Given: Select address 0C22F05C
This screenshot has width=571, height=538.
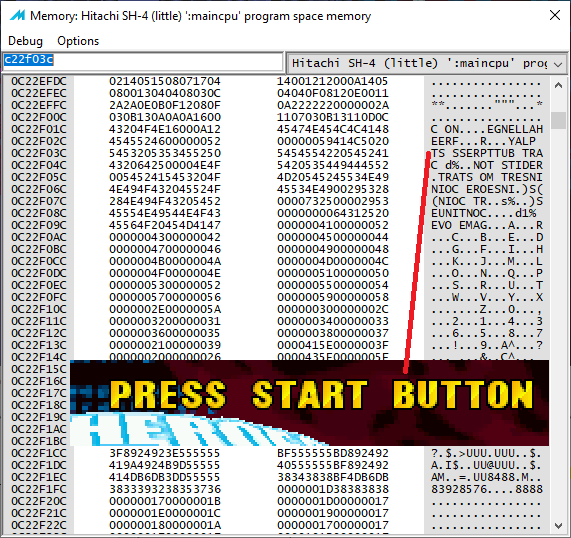Looking at the screenshot, I should point(39,177).
